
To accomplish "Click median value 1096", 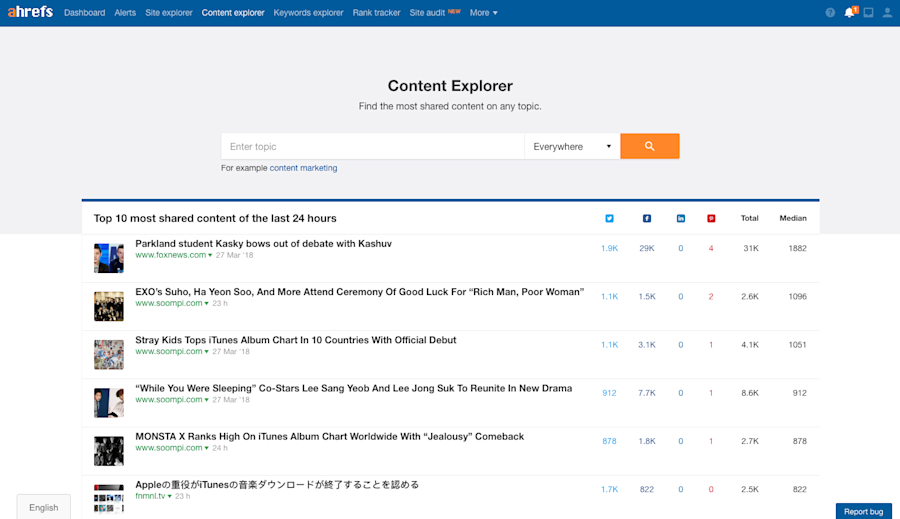I will (797, 297).
